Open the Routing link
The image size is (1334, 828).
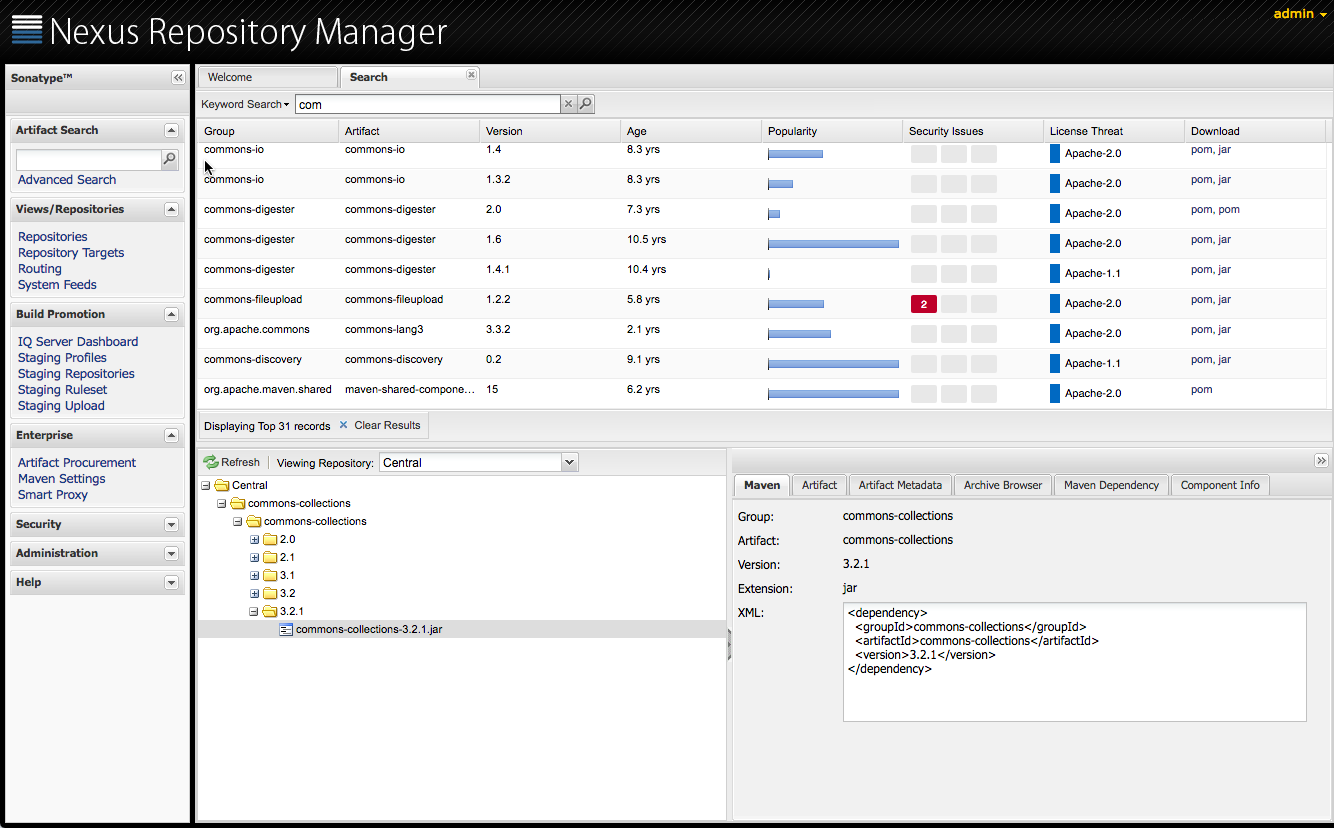pyautogui.click(x=40, y=269)
